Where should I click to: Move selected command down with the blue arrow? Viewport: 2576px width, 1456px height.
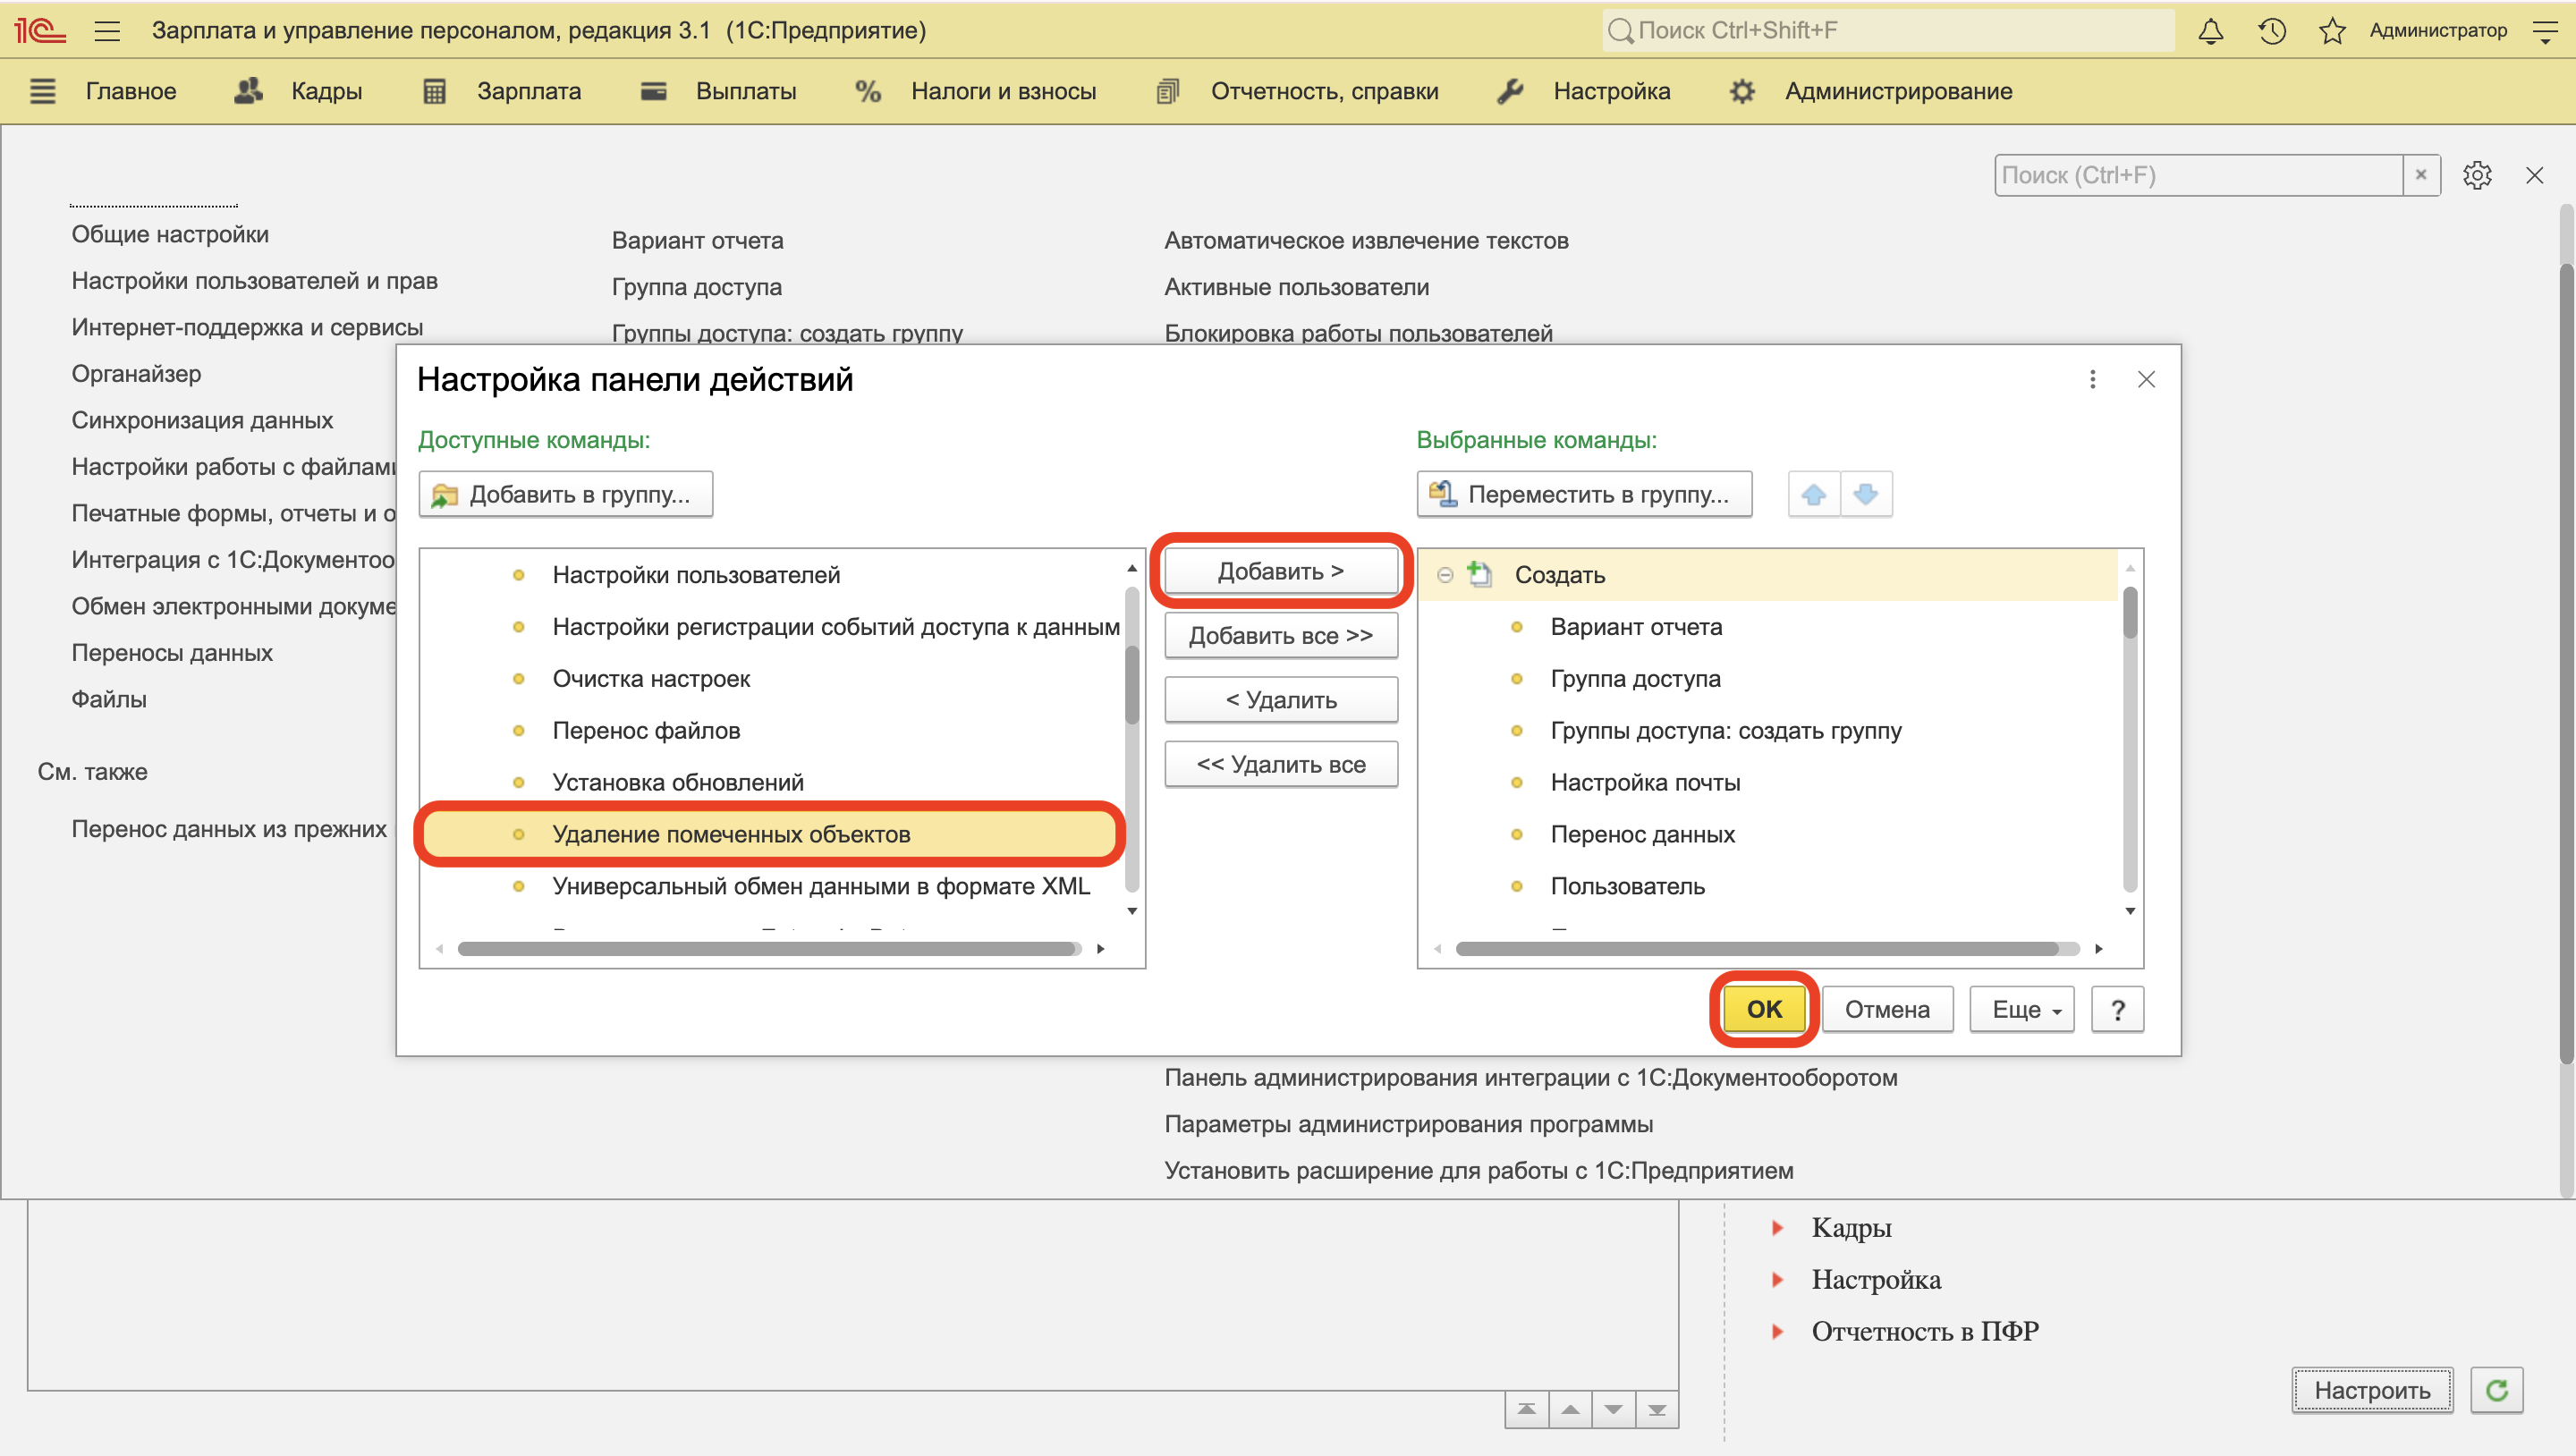click(1866, 494)
